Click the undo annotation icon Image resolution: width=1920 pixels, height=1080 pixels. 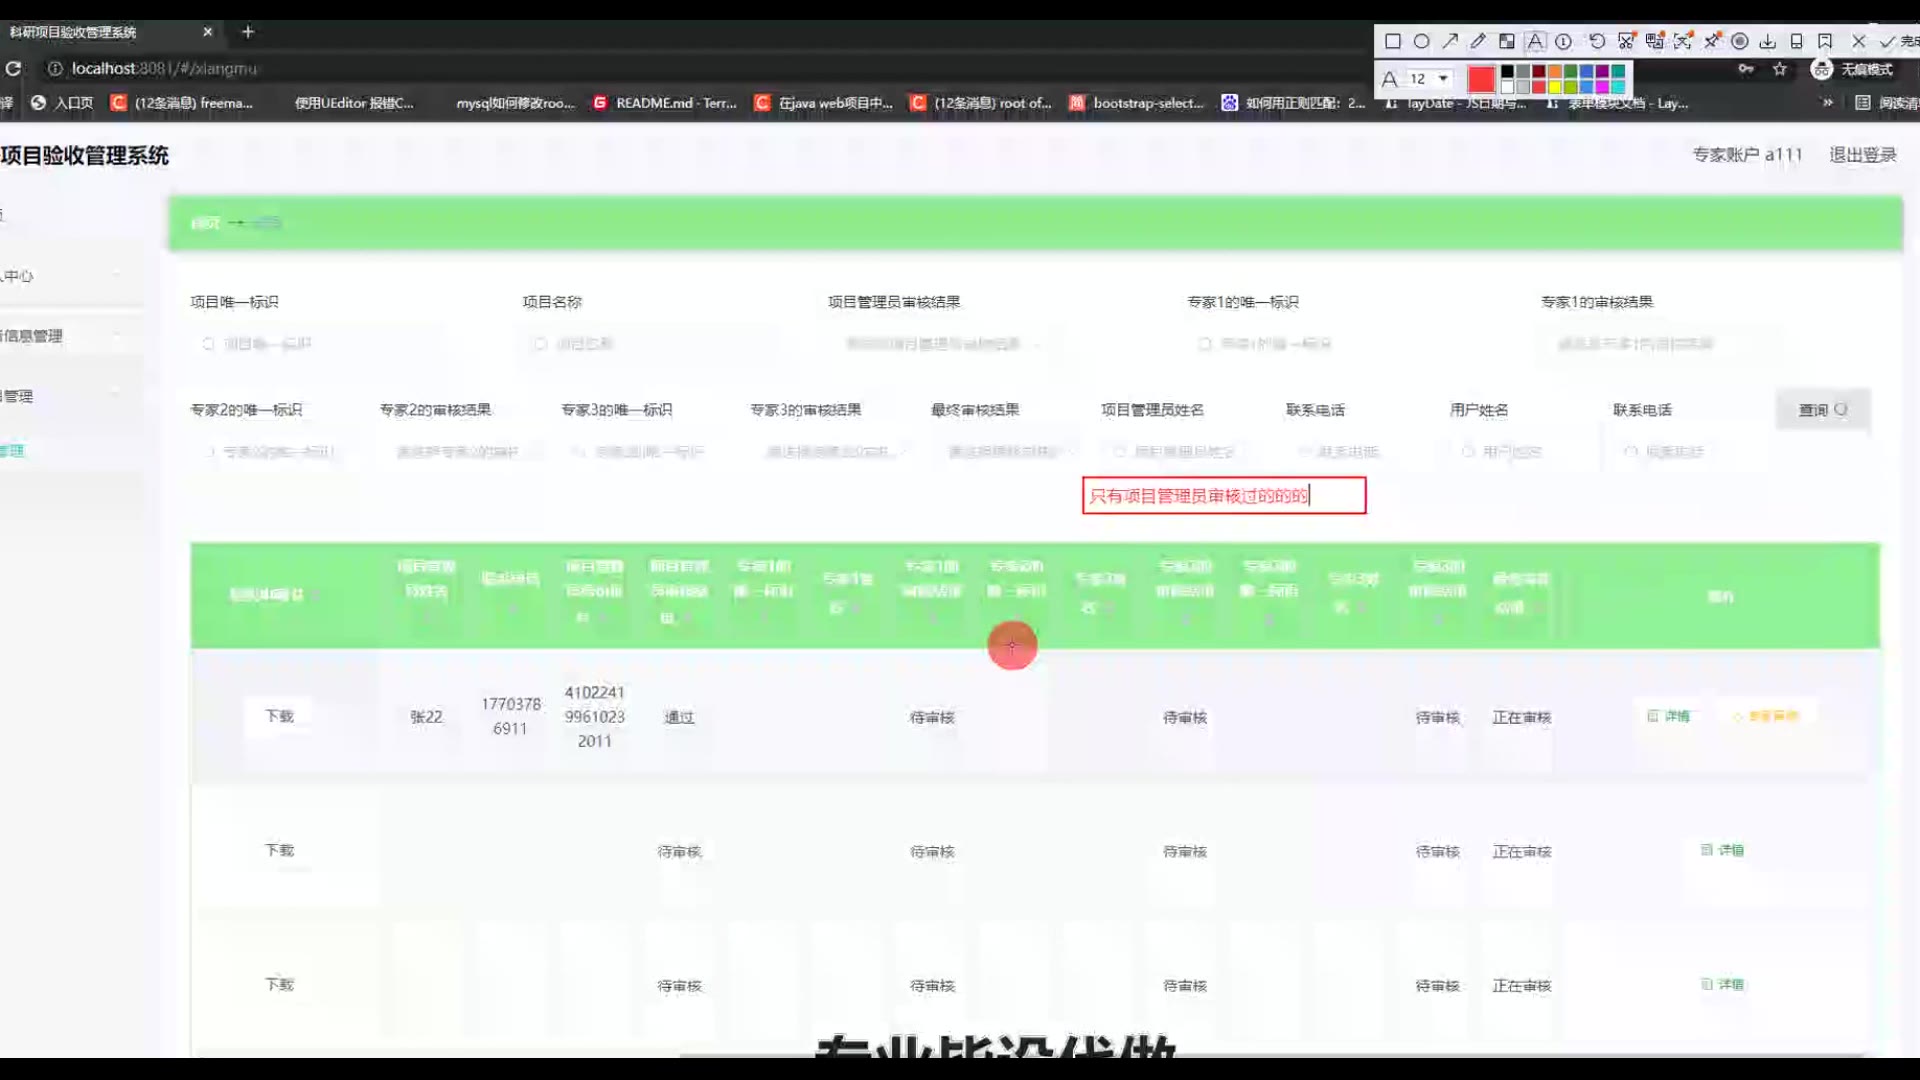1597,41
